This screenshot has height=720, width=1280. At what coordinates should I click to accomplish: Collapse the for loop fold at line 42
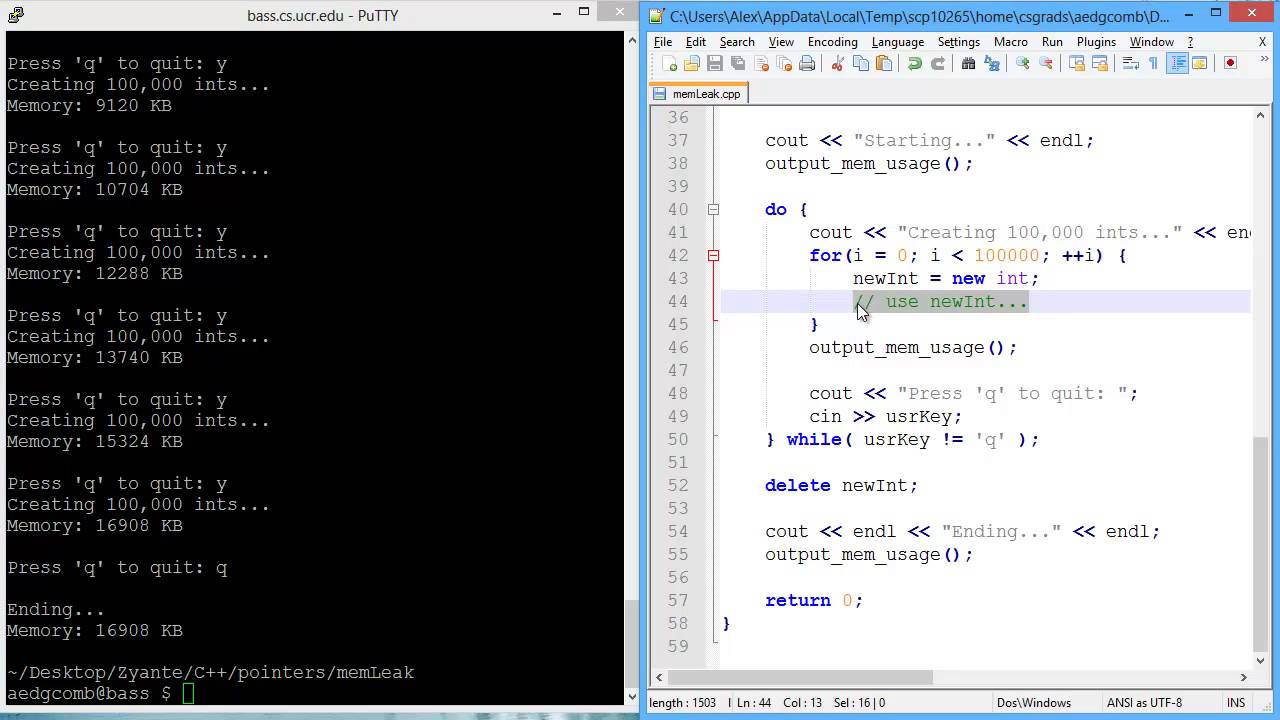tap(713, 256)
